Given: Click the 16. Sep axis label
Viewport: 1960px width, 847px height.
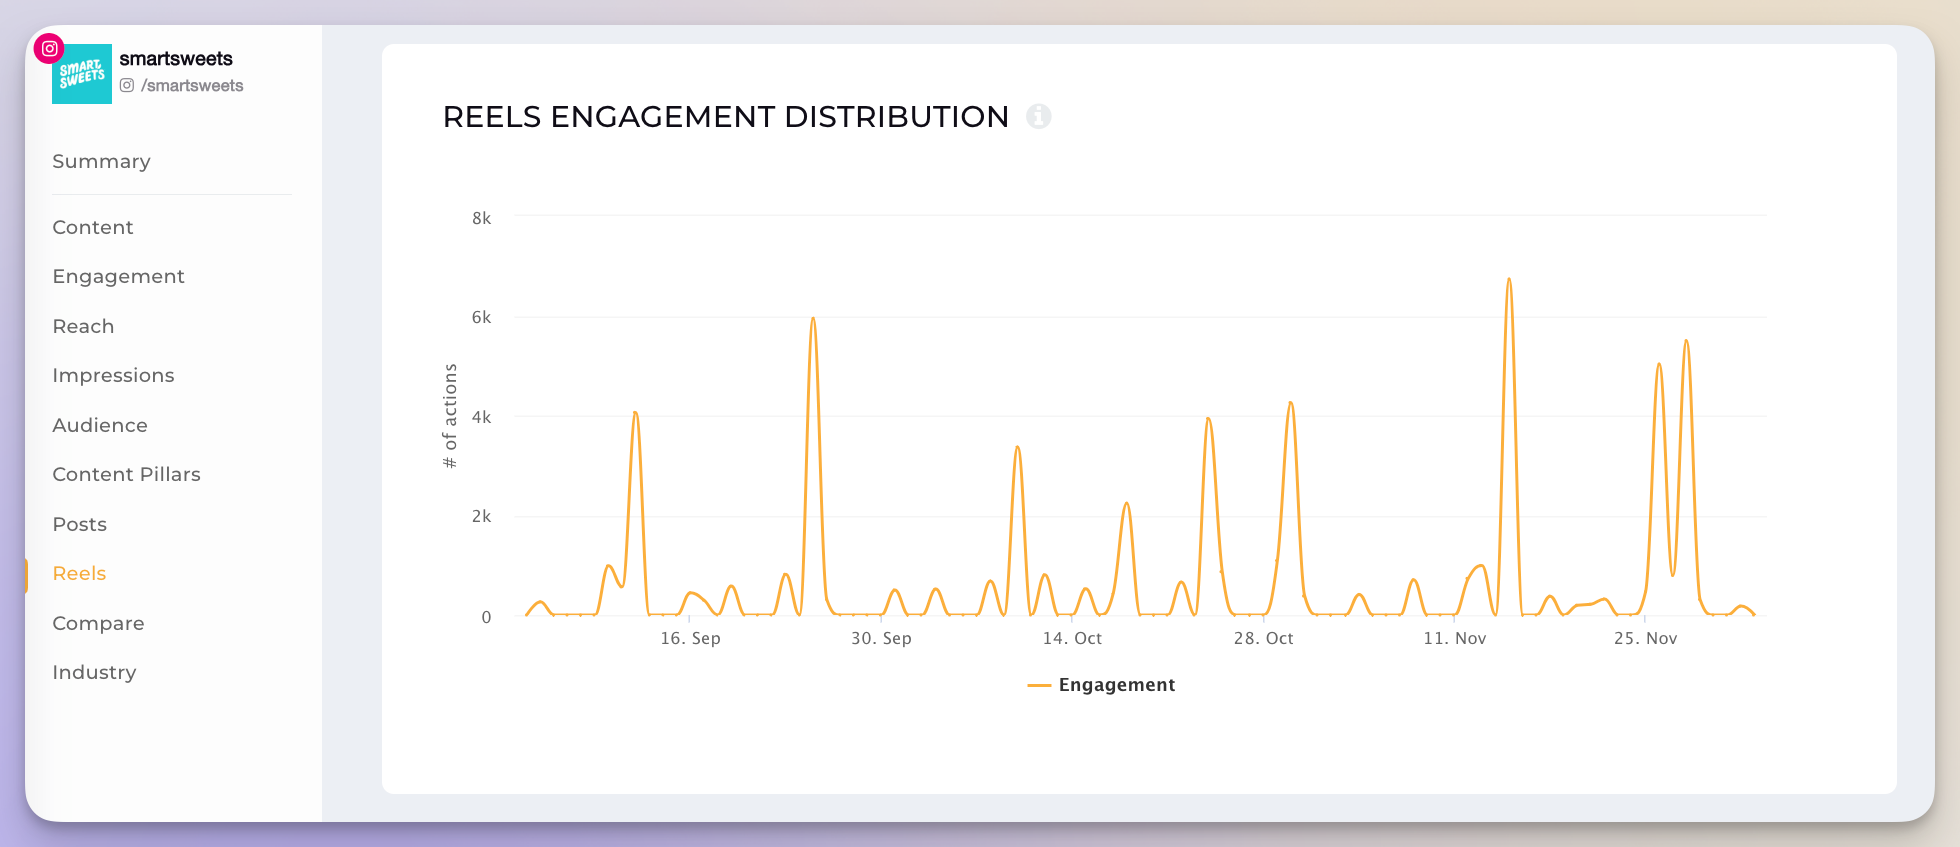Looking at the screenshot, I should click(690, 638).
